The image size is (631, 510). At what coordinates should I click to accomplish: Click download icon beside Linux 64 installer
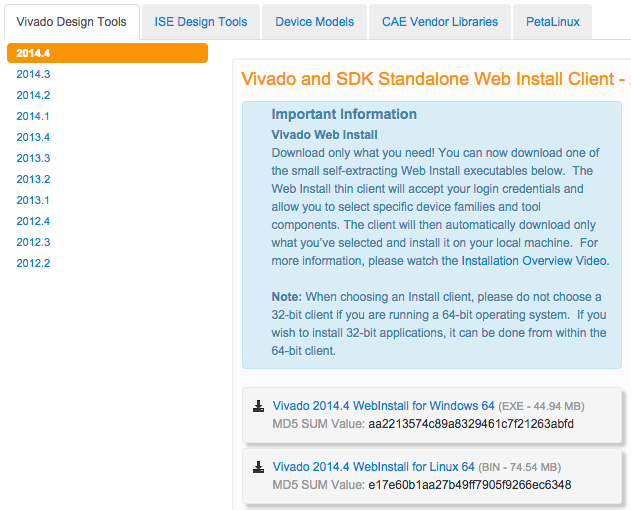pos(258,467)
